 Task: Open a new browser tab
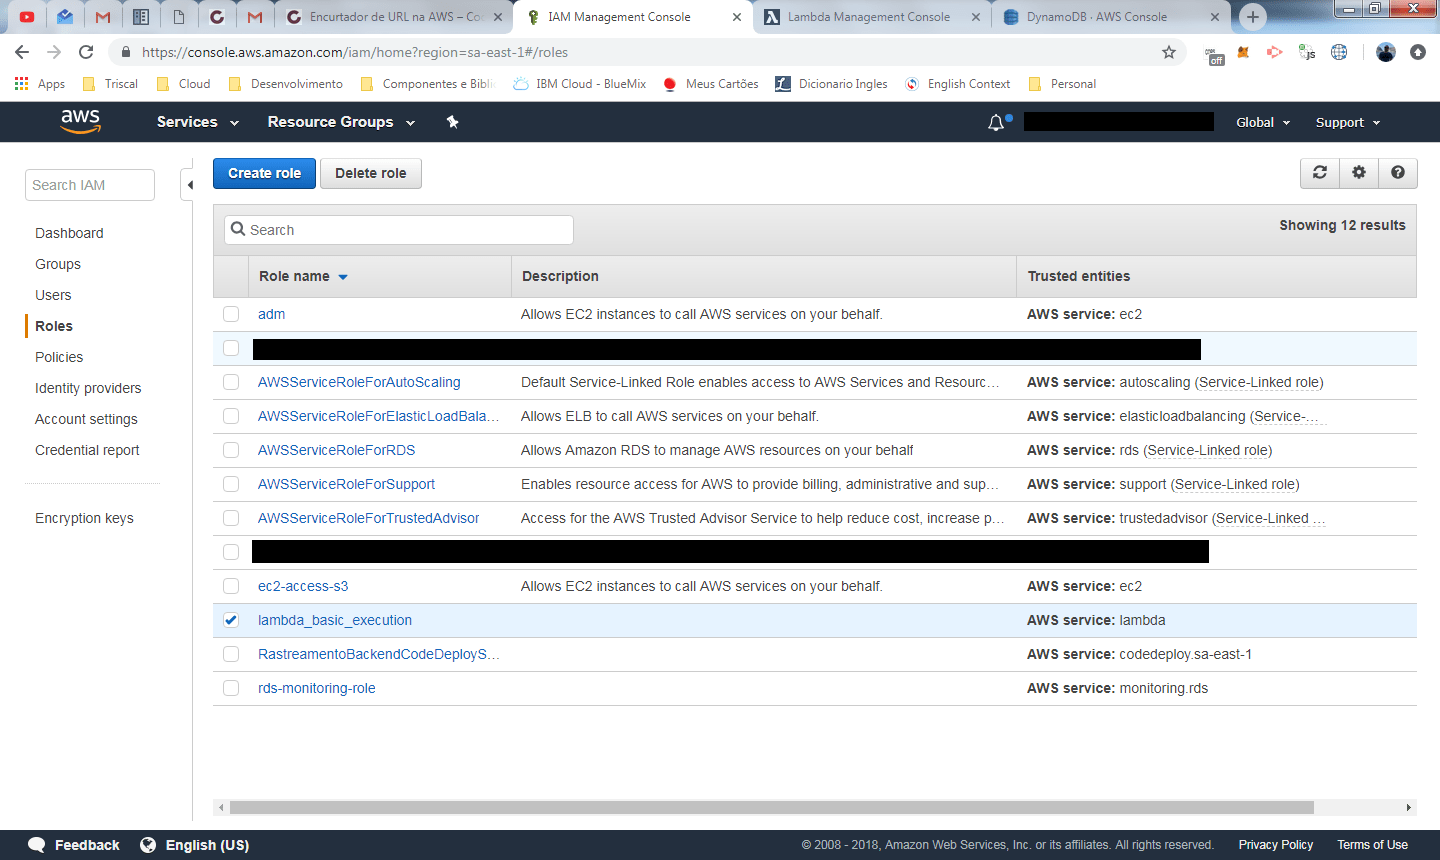coord(1252,17)
